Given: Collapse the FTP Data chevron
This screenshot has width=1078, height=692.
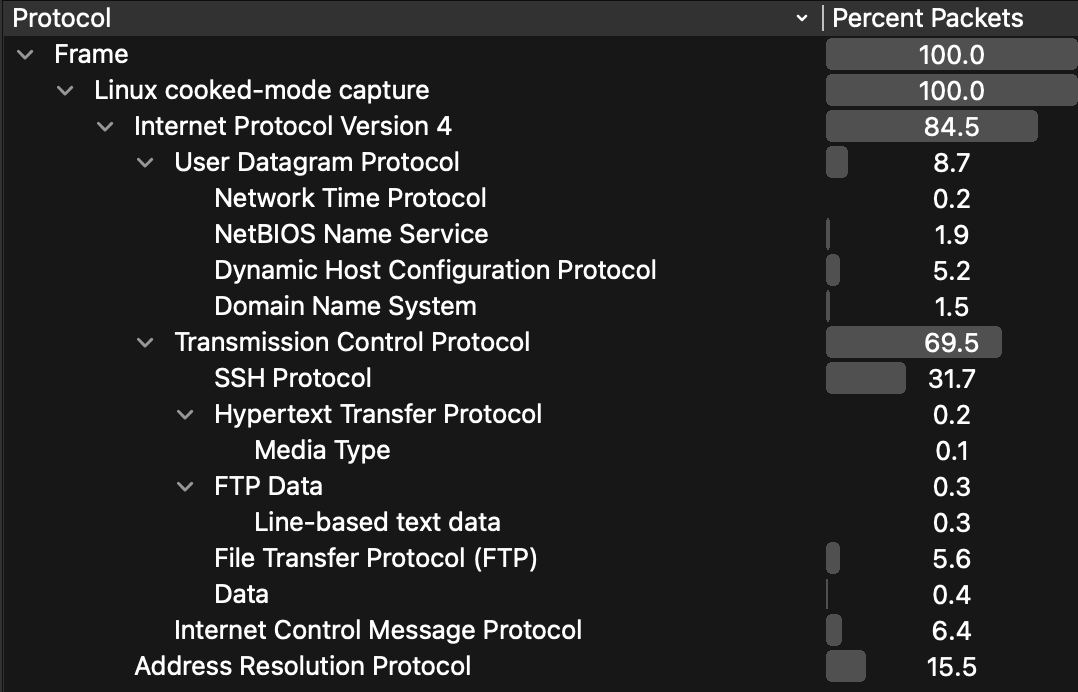Looking at the screenshot, I should pyautogui.click(x=185, y=487).
